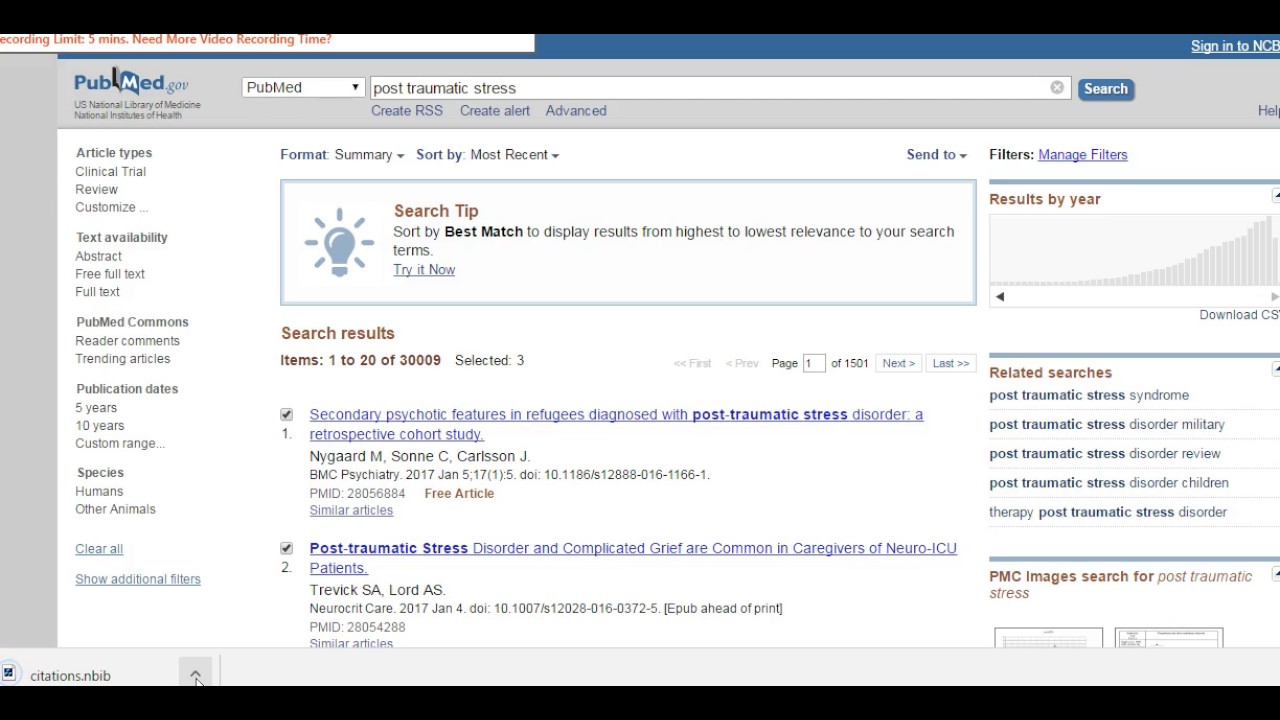Click the Clear all filters link

coord(99,549)
